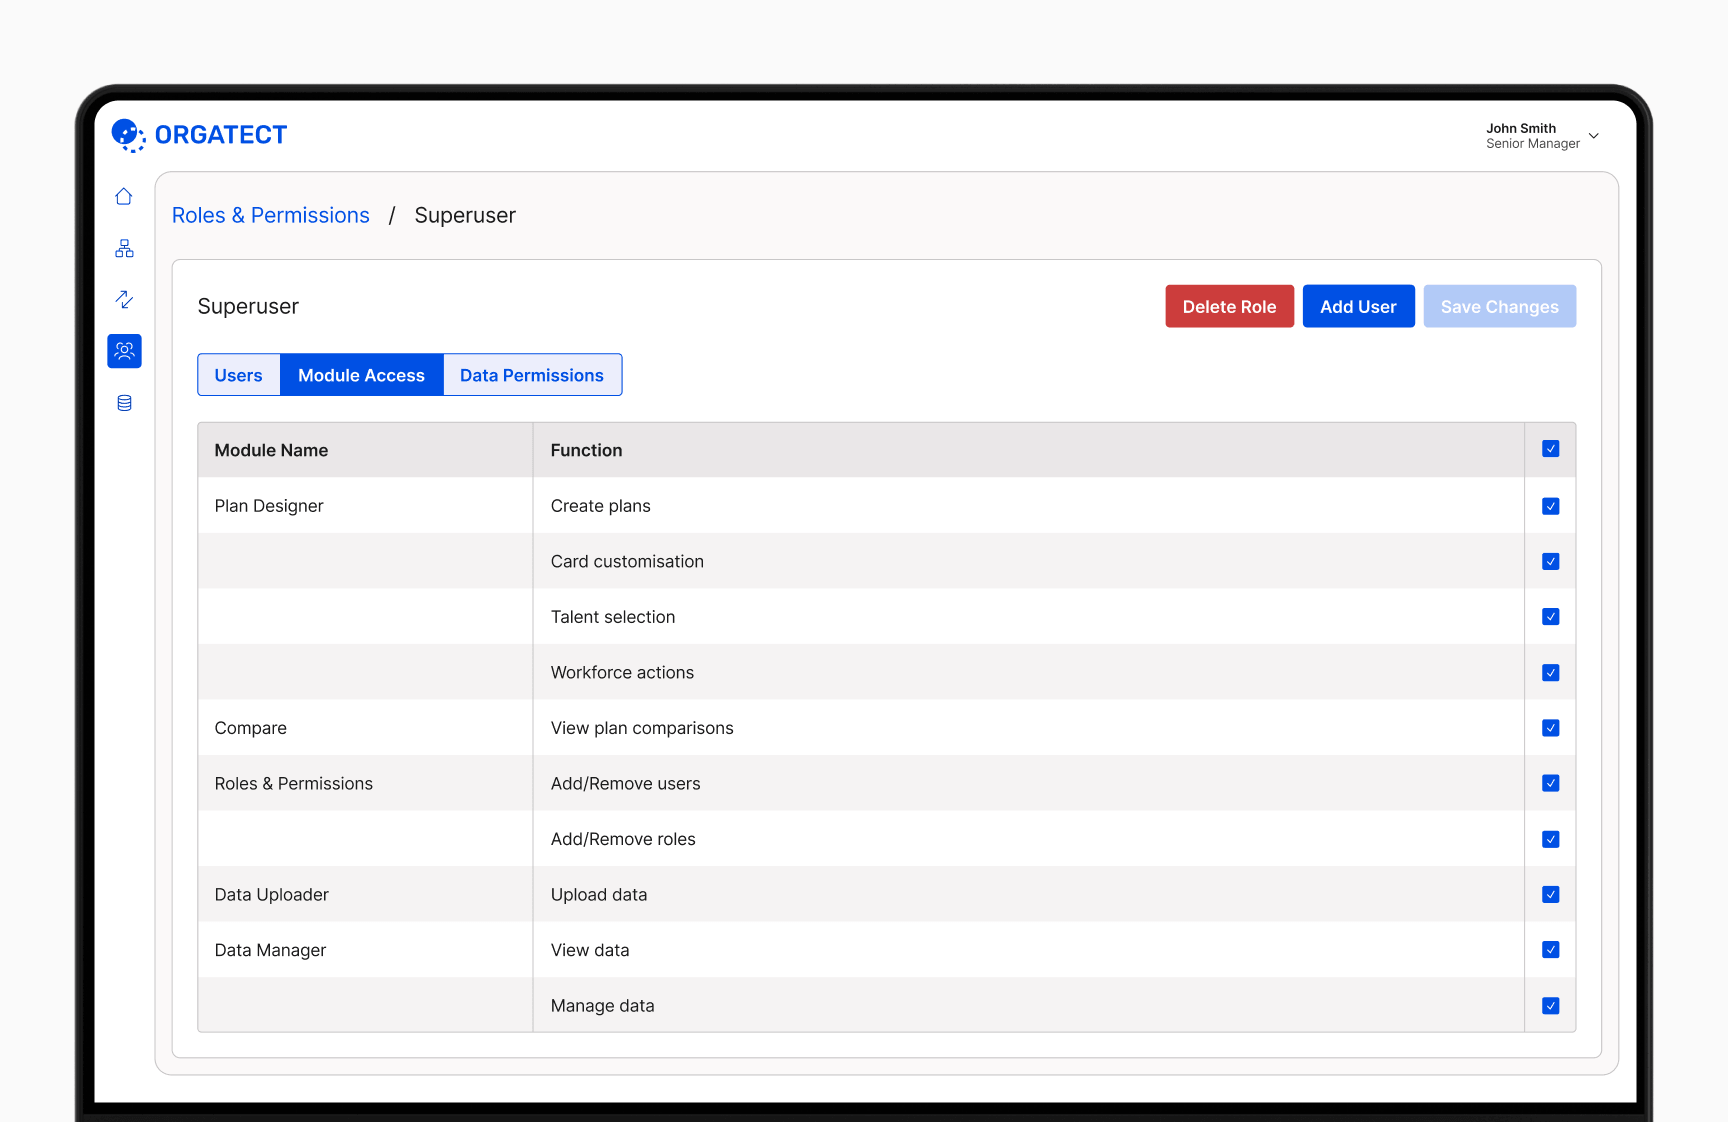This screenshot has height=1122, width=1728.
Task: Toggle the Manage data checkbox
Action: tap(1551, 1006)
